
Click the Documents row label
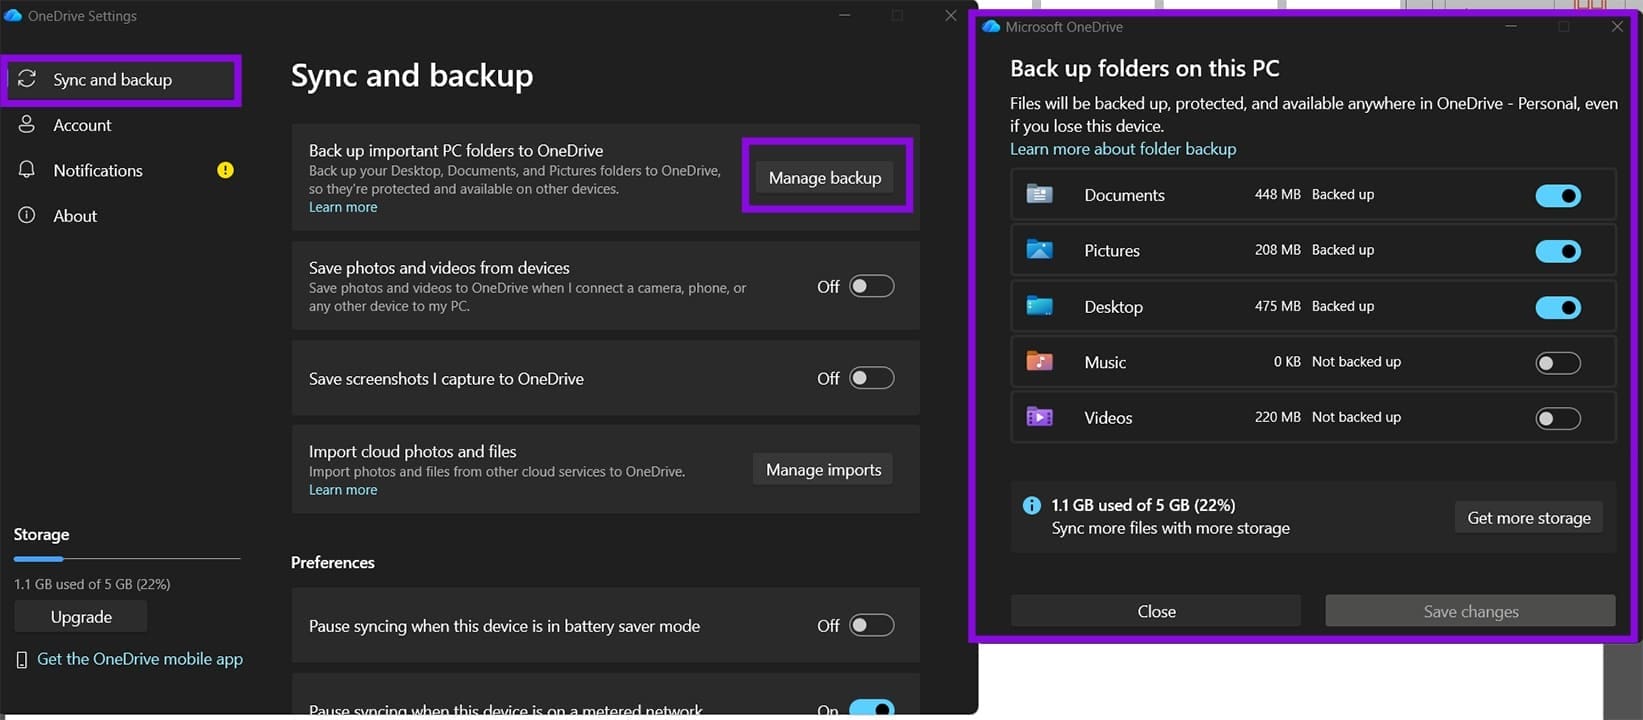click(1124, 195)
